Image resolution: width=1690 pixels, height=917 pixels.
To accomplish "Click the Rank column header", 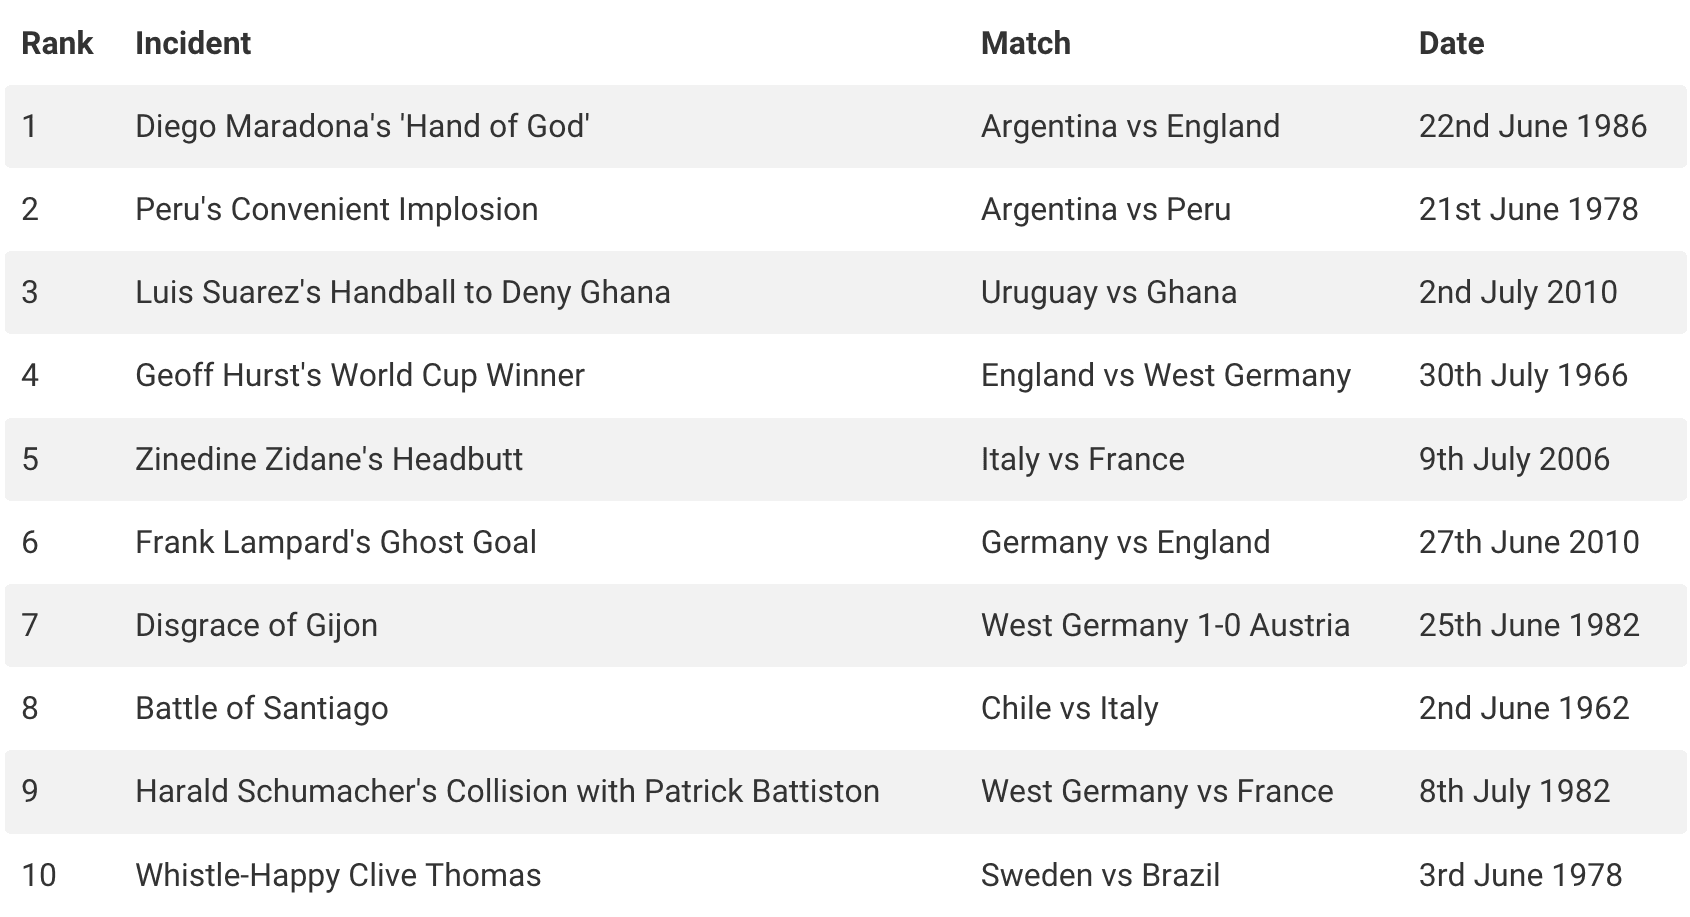I will click(57, 43).
